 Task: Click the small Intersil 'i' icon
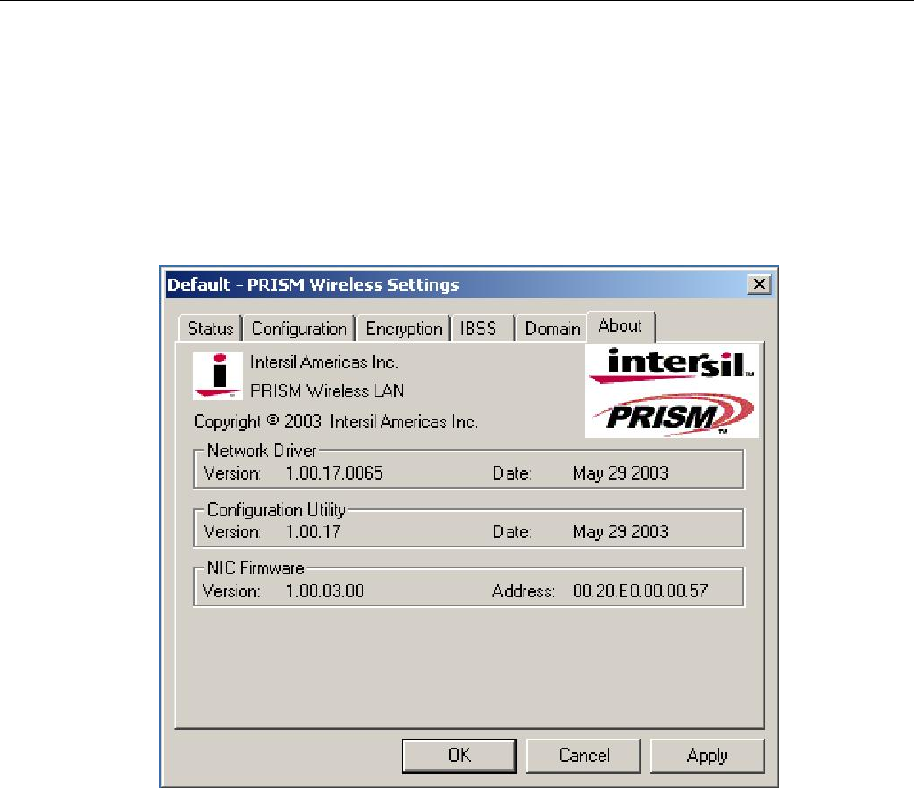tap(218, 376)
